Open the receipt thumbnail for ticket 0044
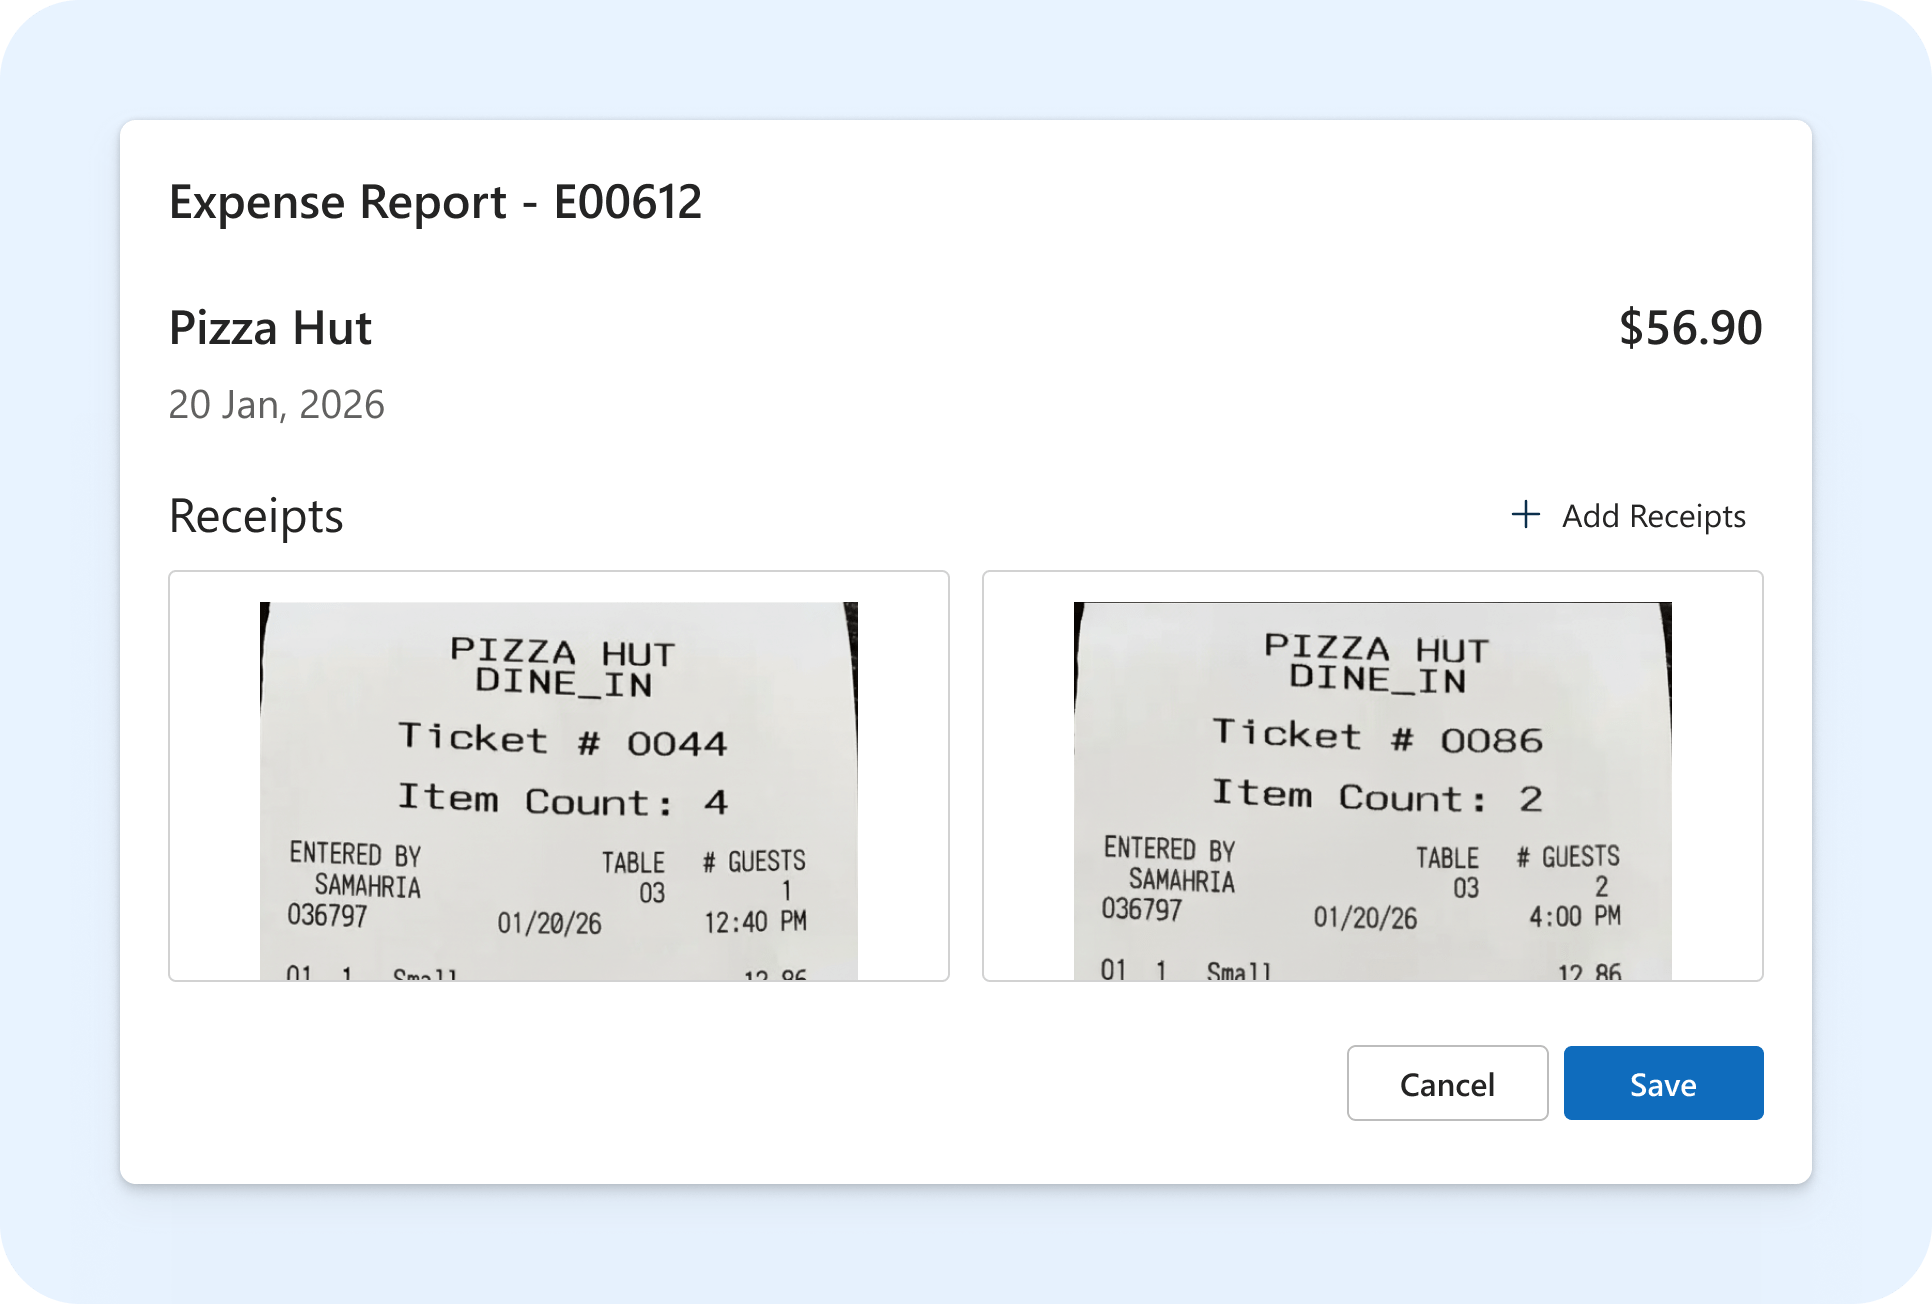This screenshot has height=1304, width=1932. tap(558, 776)
